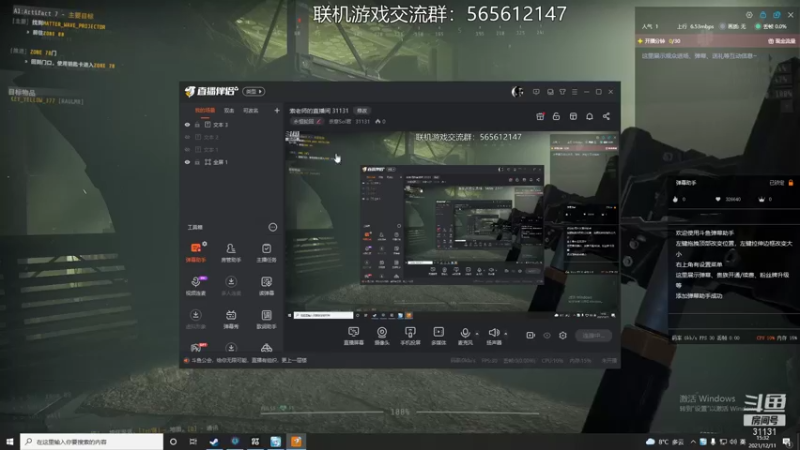
Task: Click the message icon beside avatar
Action: pos(536,92)
